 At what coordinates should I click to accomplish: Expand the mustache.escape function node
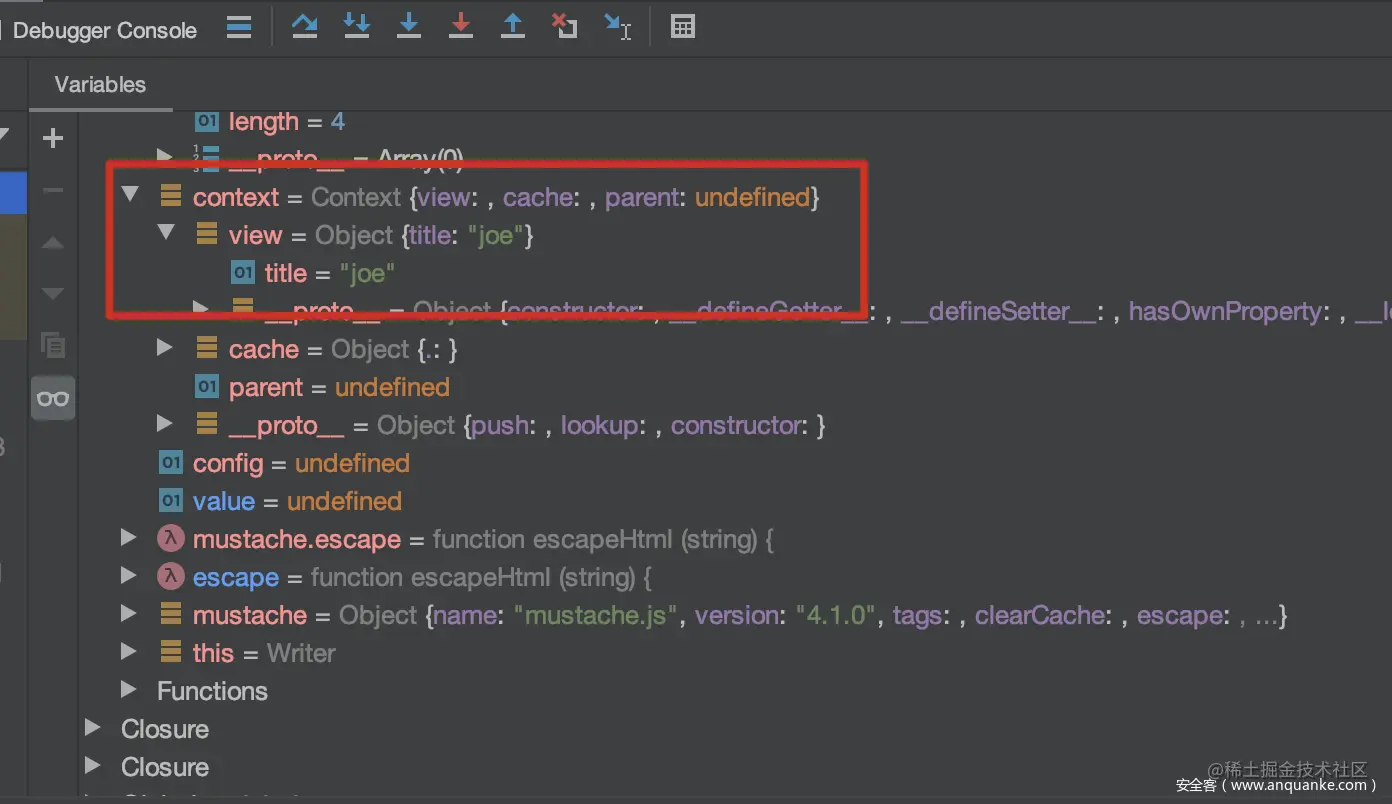click(128, 538)
